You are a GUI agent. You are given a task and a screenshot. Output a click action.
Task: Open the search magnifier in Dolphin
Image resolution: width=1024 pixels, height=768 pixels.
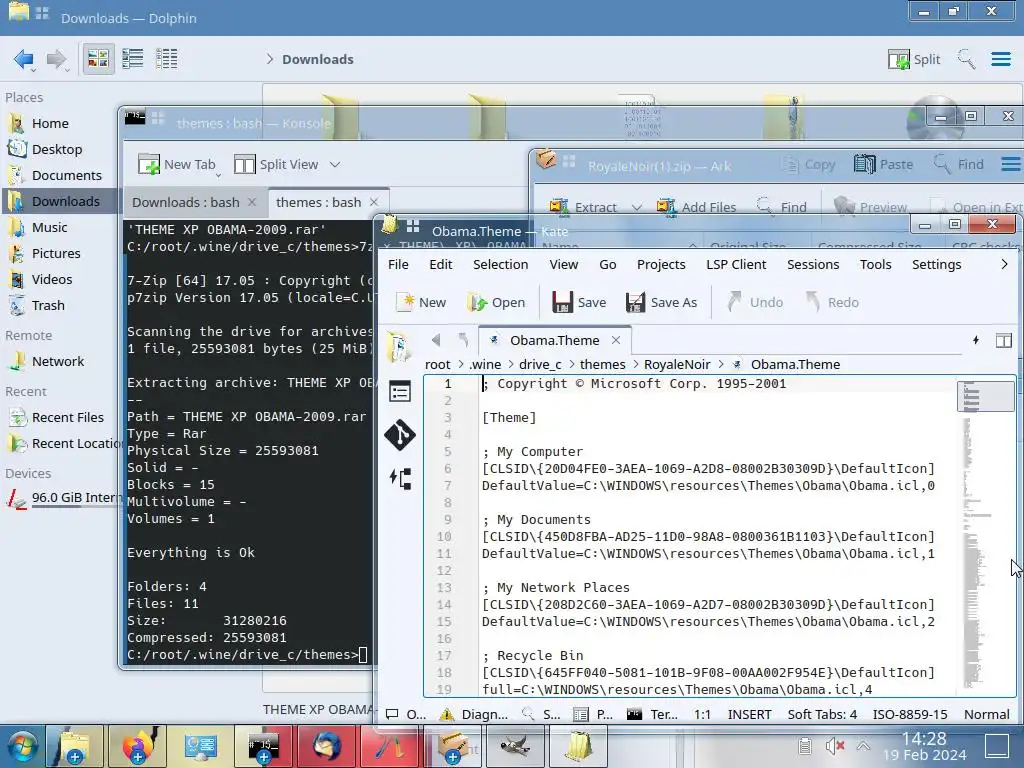[x=967, y=59]
